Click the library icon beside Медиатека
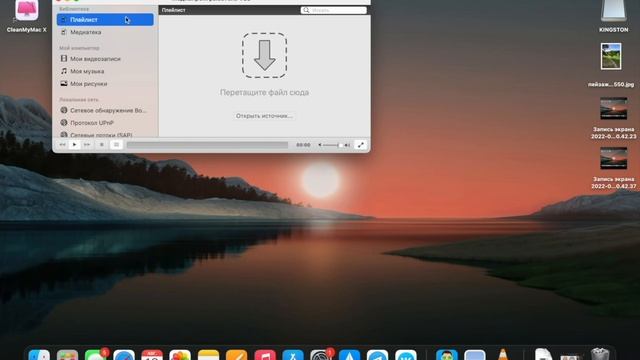This screenshot has height=360, width=640. click(x=64, y=32)
